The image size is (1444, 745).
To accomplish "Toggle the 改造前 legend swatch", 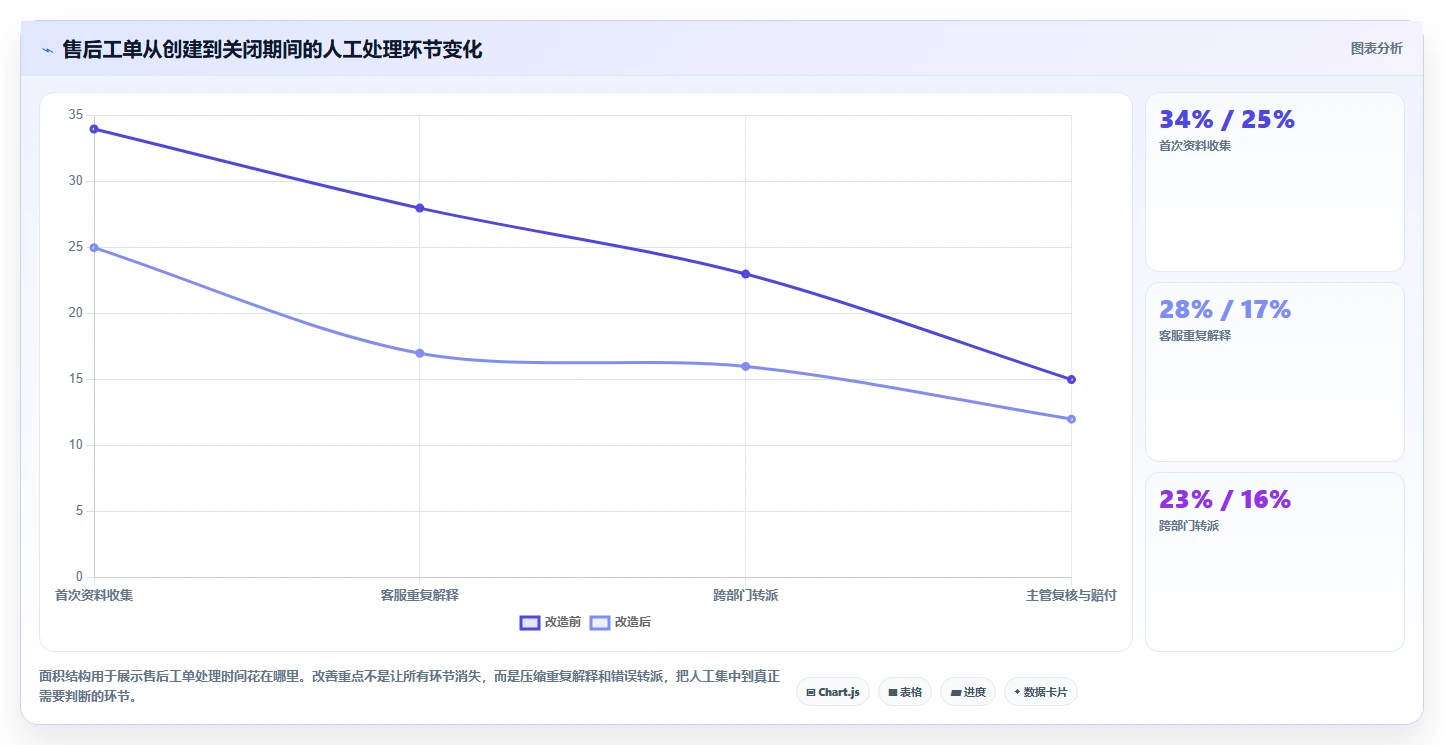I will point(530,622).
